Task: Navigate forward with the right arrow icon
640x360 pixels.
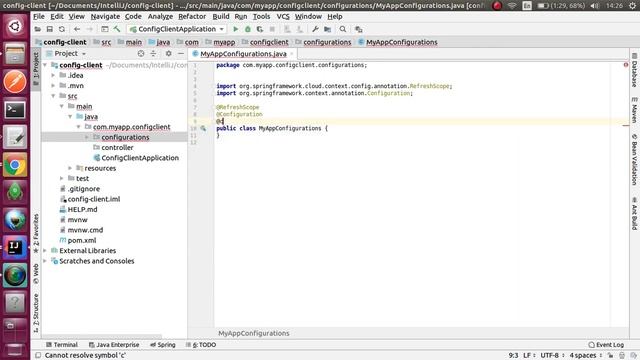Action: 89,29
